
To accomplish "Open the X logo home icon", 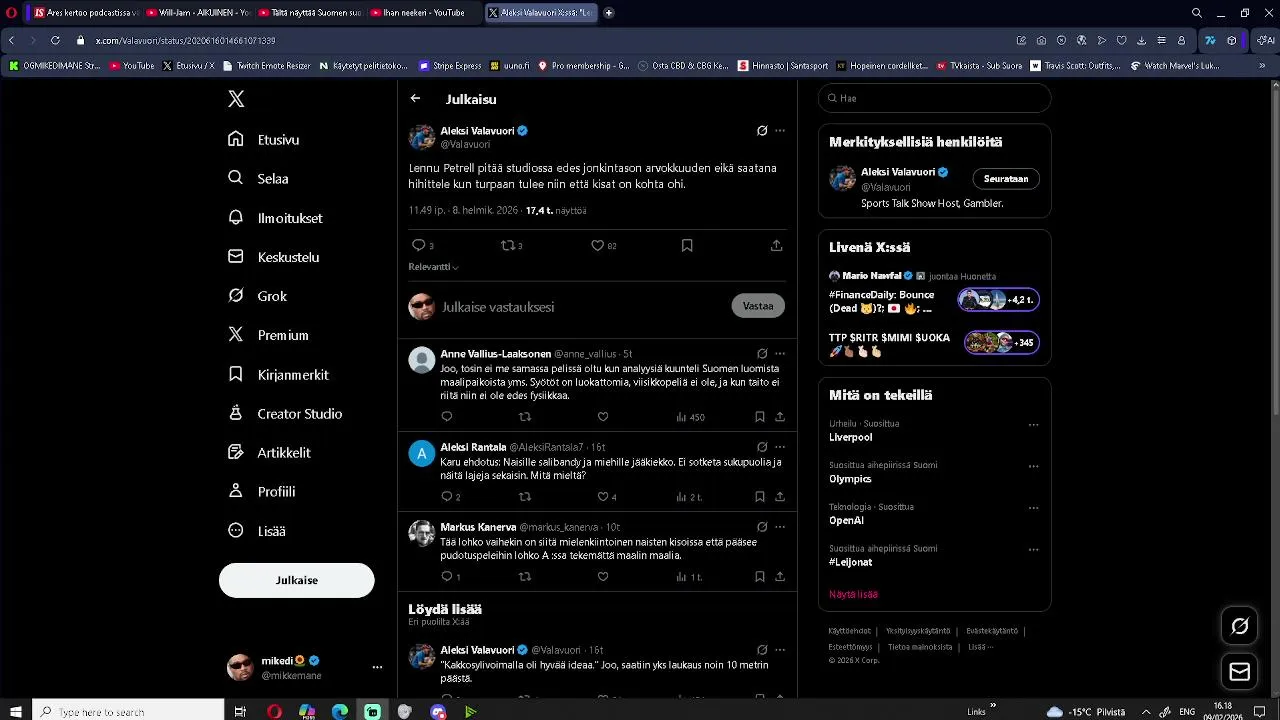I will [236, 99].
